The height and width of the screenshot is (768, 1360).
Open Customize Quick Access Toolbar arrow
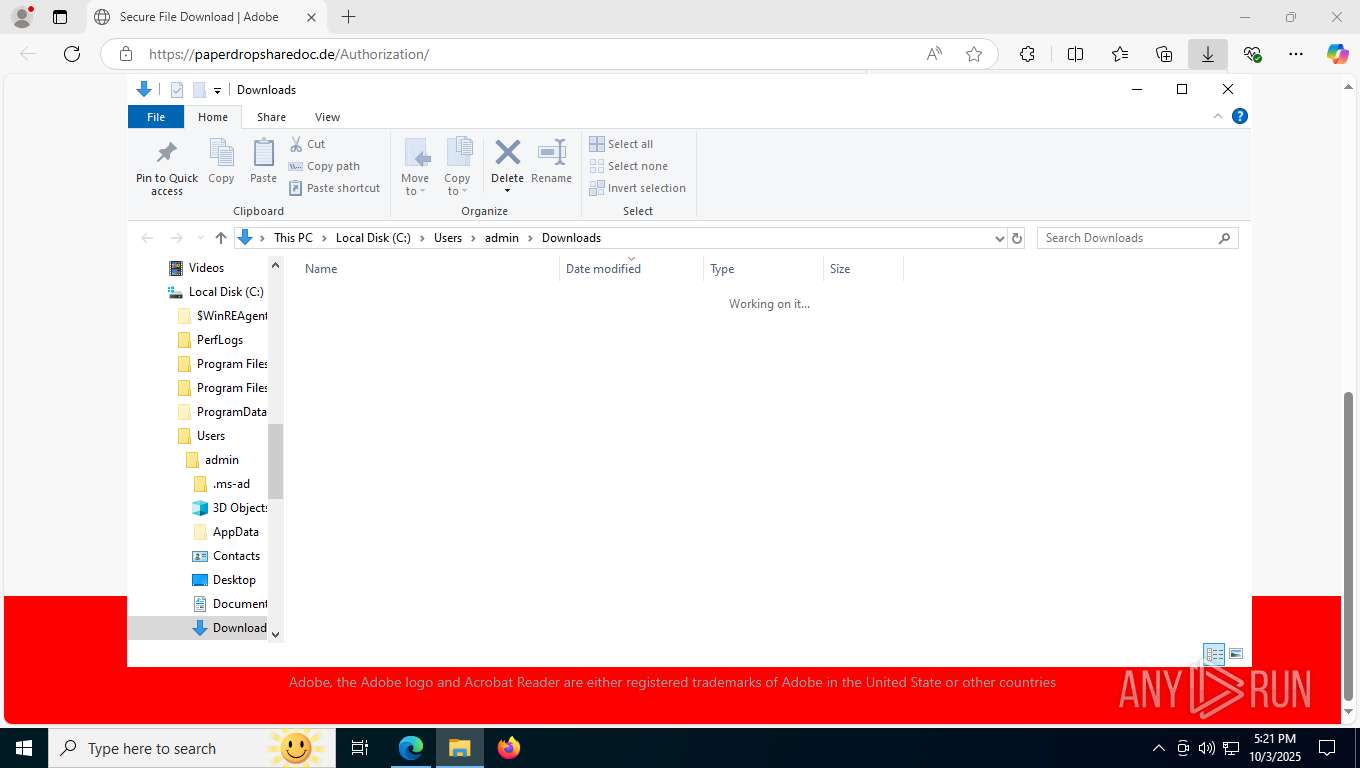coord(217,91)
